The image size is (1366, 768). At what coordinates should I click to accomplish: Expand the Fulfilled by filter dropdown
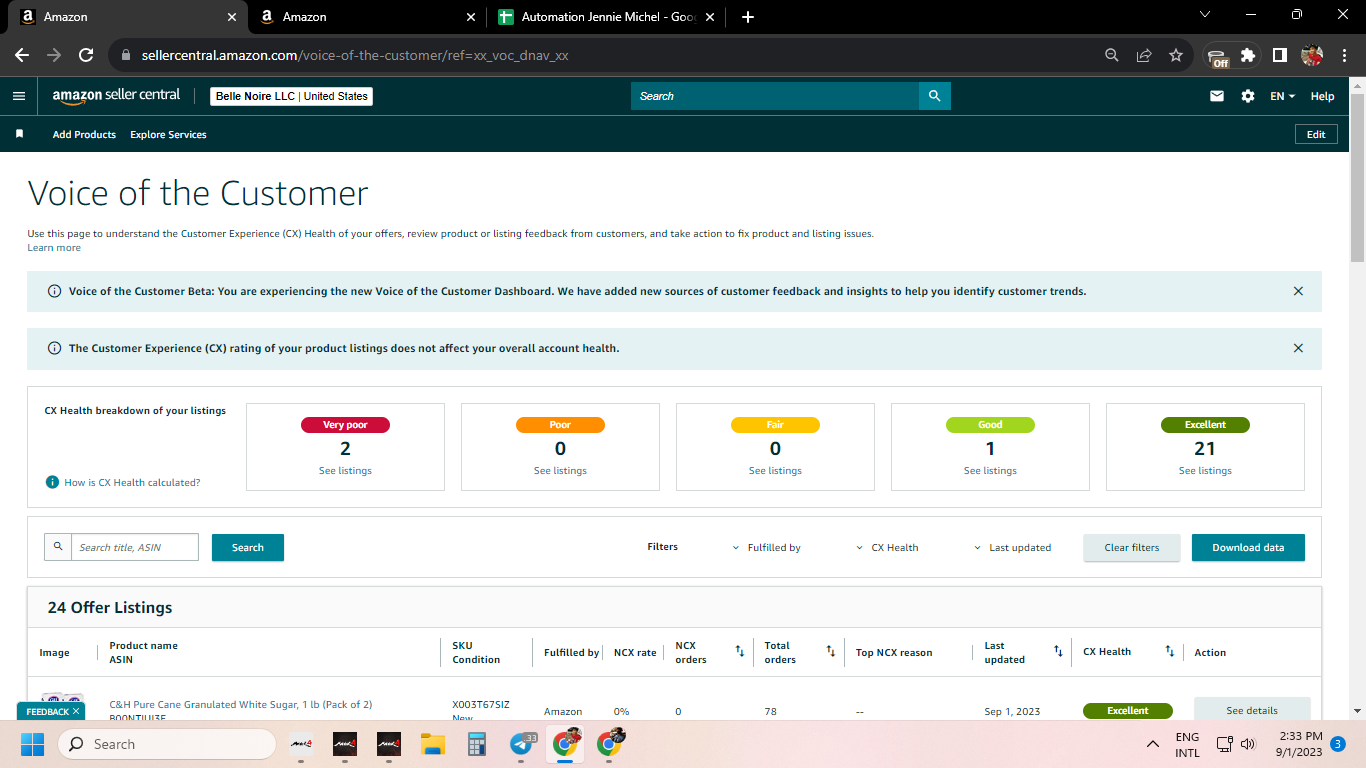pyautogui.click(x=767, y=548)
